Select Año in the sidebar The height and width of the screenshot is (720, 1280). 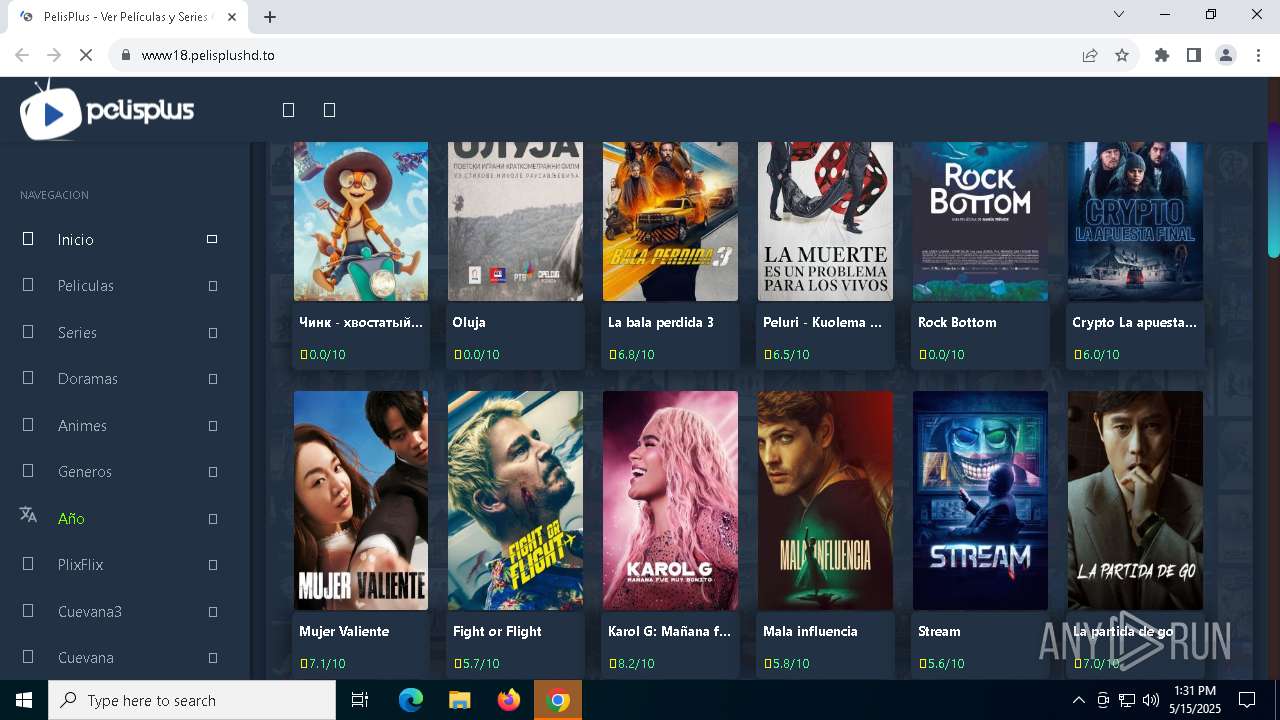coord(71,519)
